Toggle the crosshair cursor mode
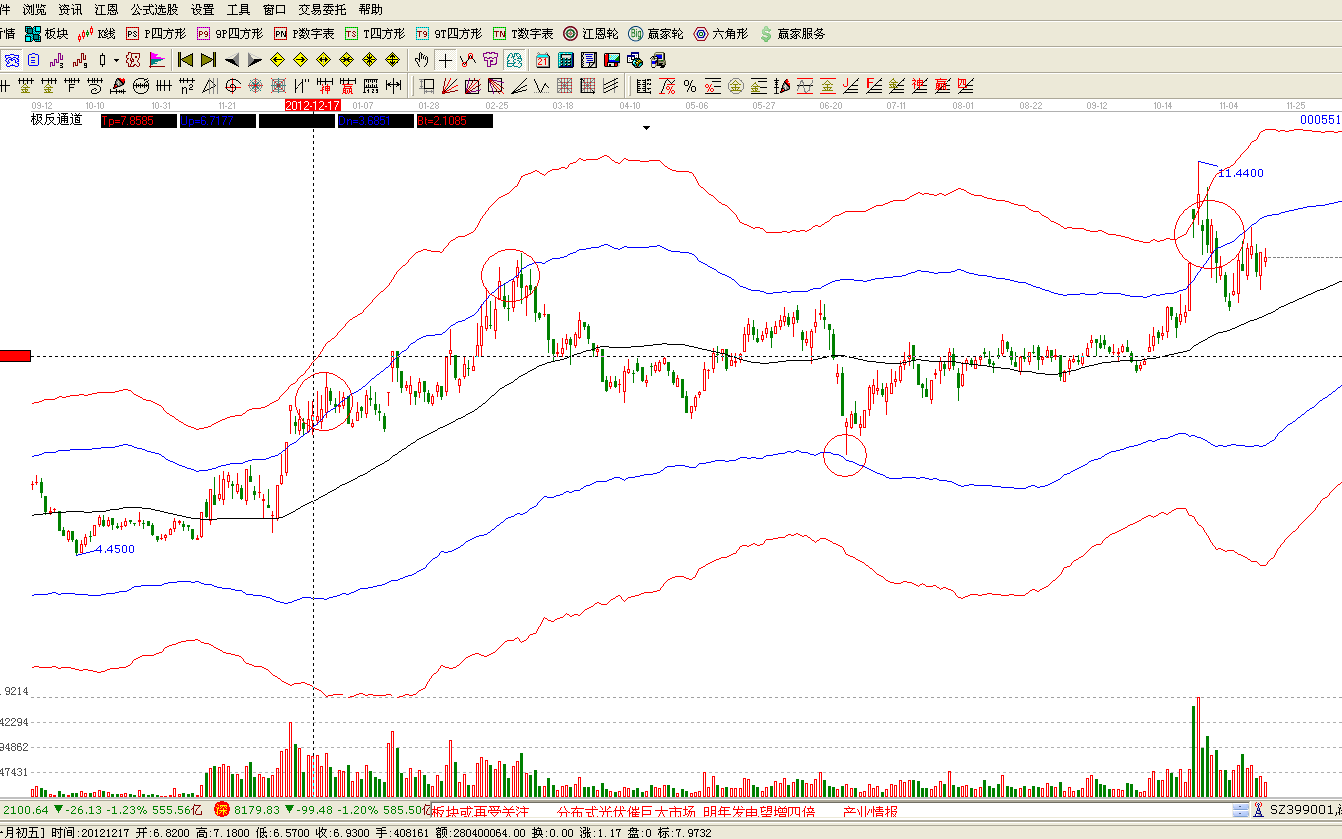Screen dimensions: 1342x839 (445, 60)
